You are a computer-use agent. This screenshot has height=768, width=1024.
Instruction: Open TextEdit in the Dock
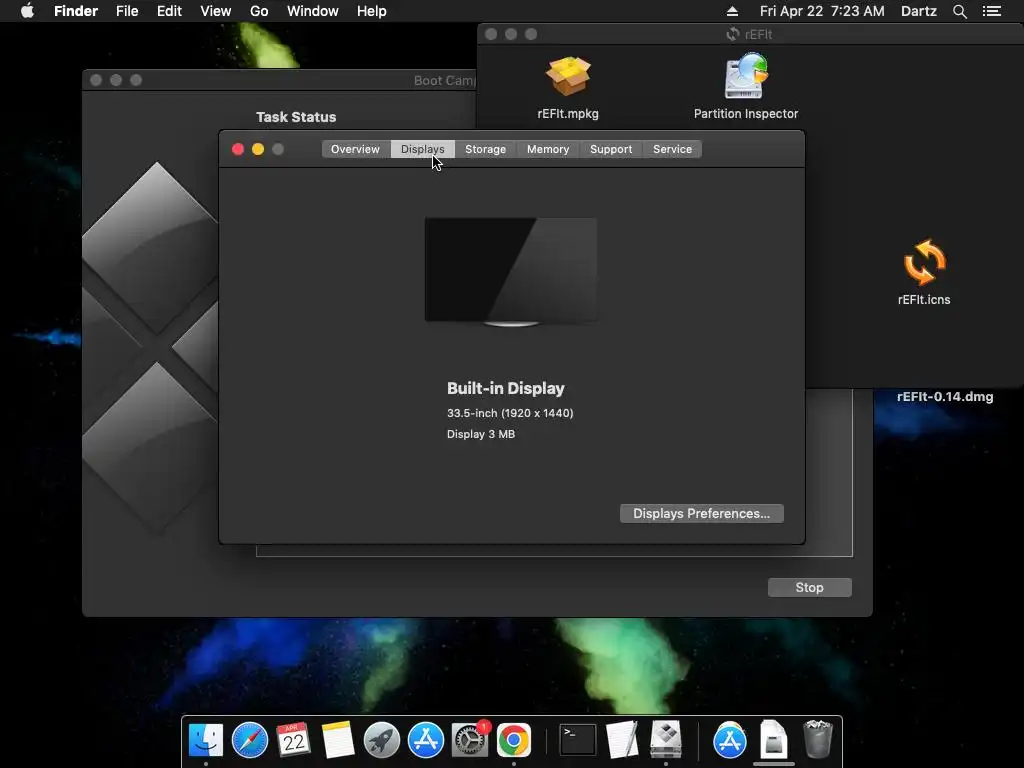click(622, 741)
